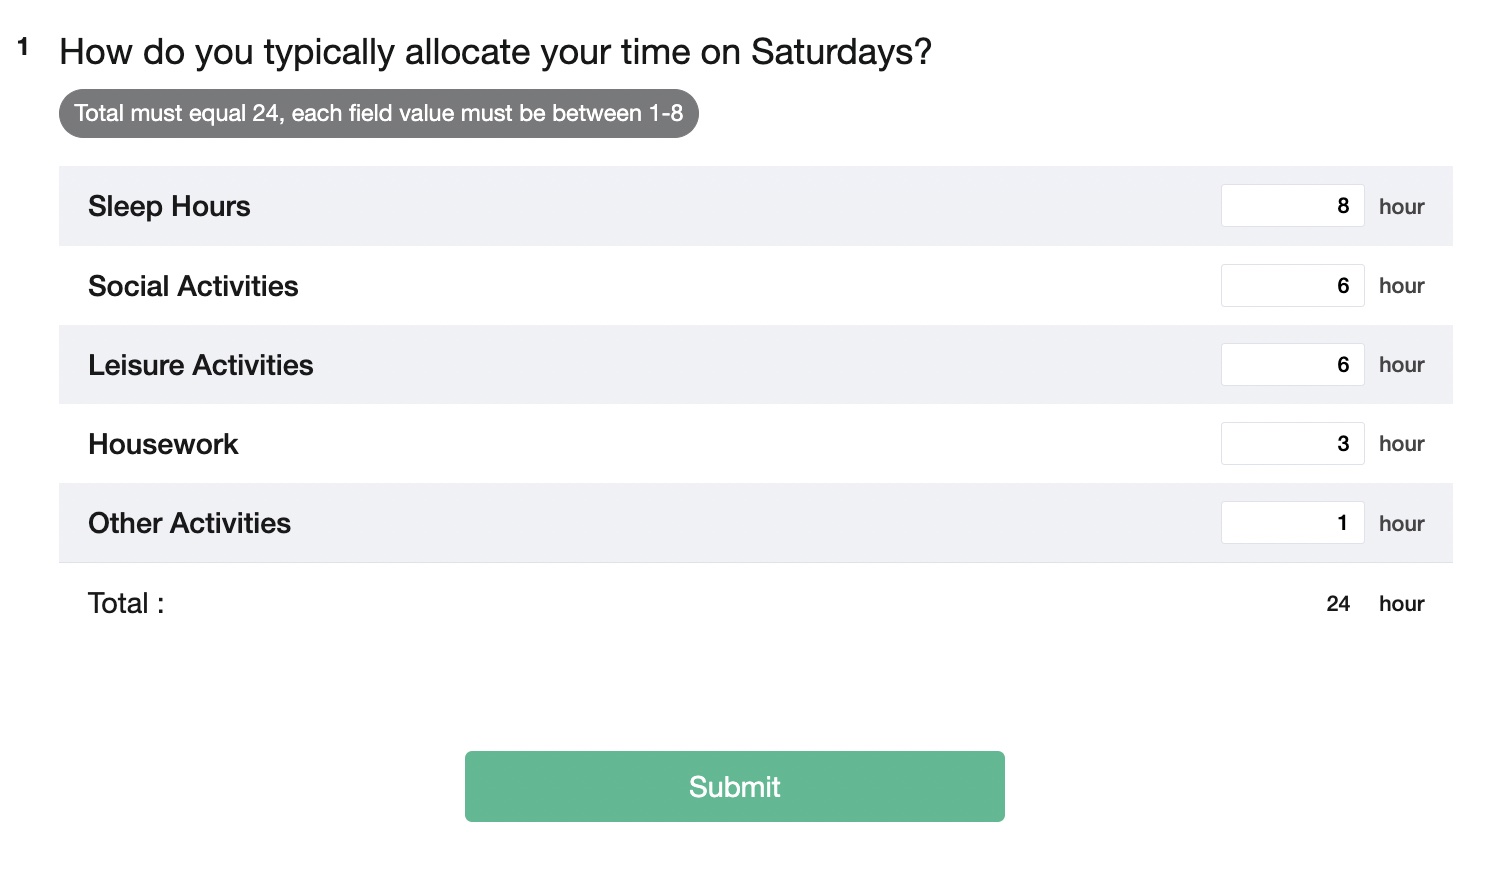Screen dimensions: 1502x880
Task: Click the Other Activities input field
Action: (1292, 522)
